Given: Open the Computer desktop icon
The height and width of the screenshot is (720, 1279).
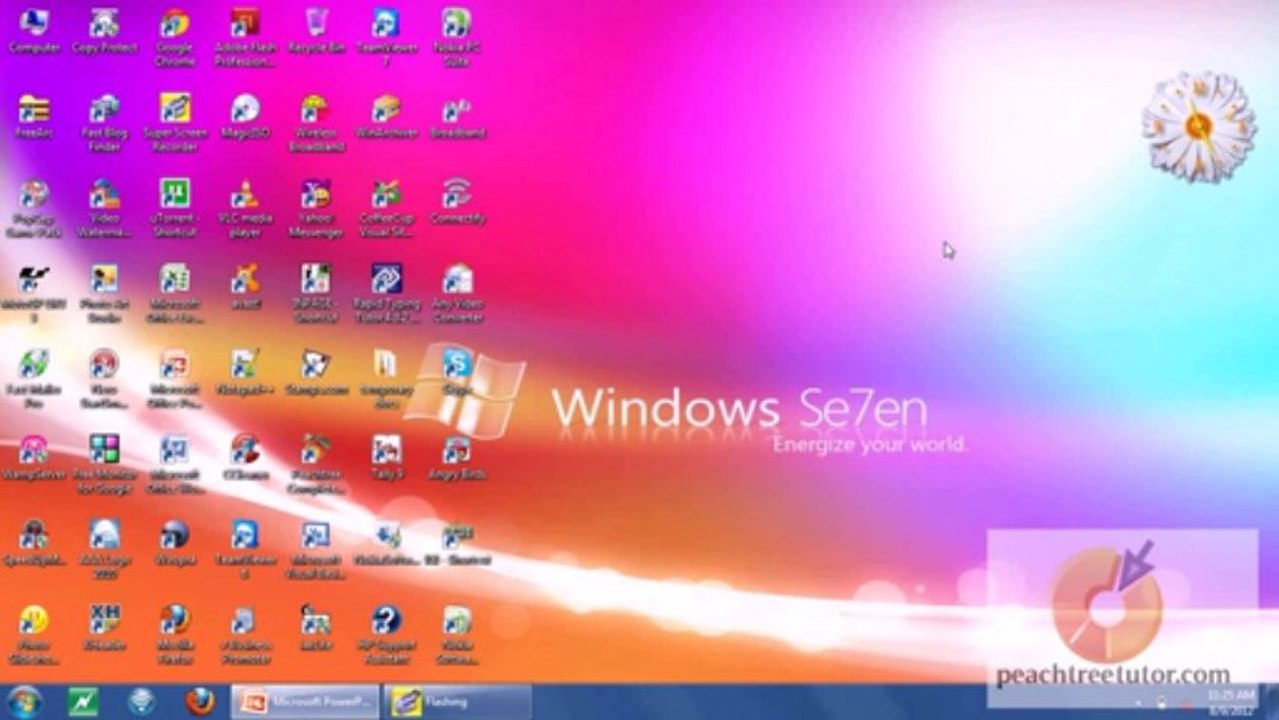Looking at the screenshot, I should pos(34,30).
